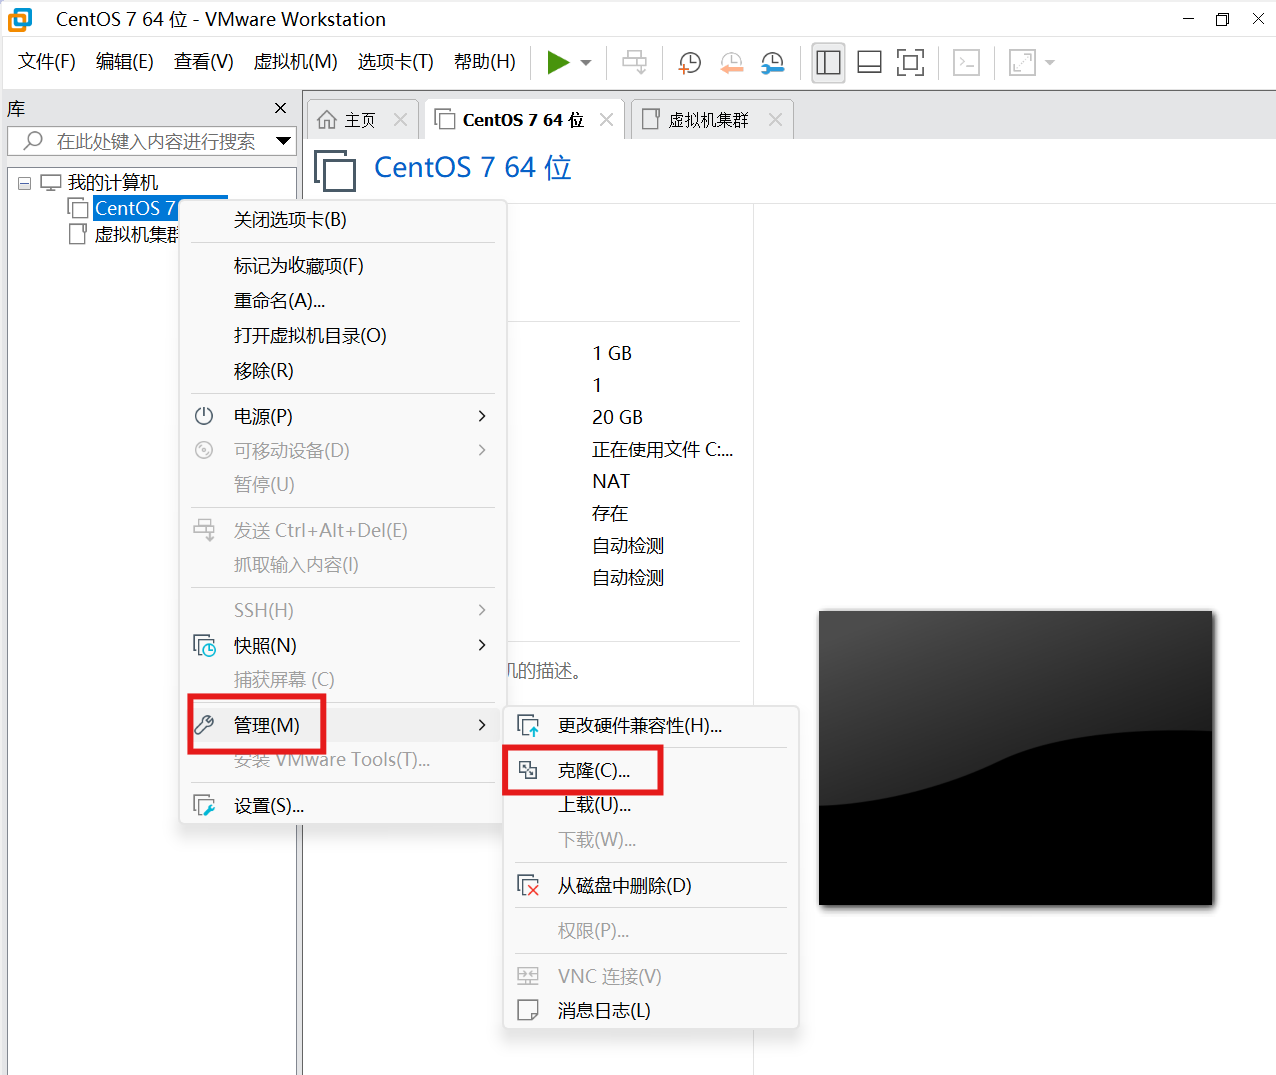The height and width of the screenshot is (1075, 1276).
Task: Close the 主页 tab
Action: 401,120
